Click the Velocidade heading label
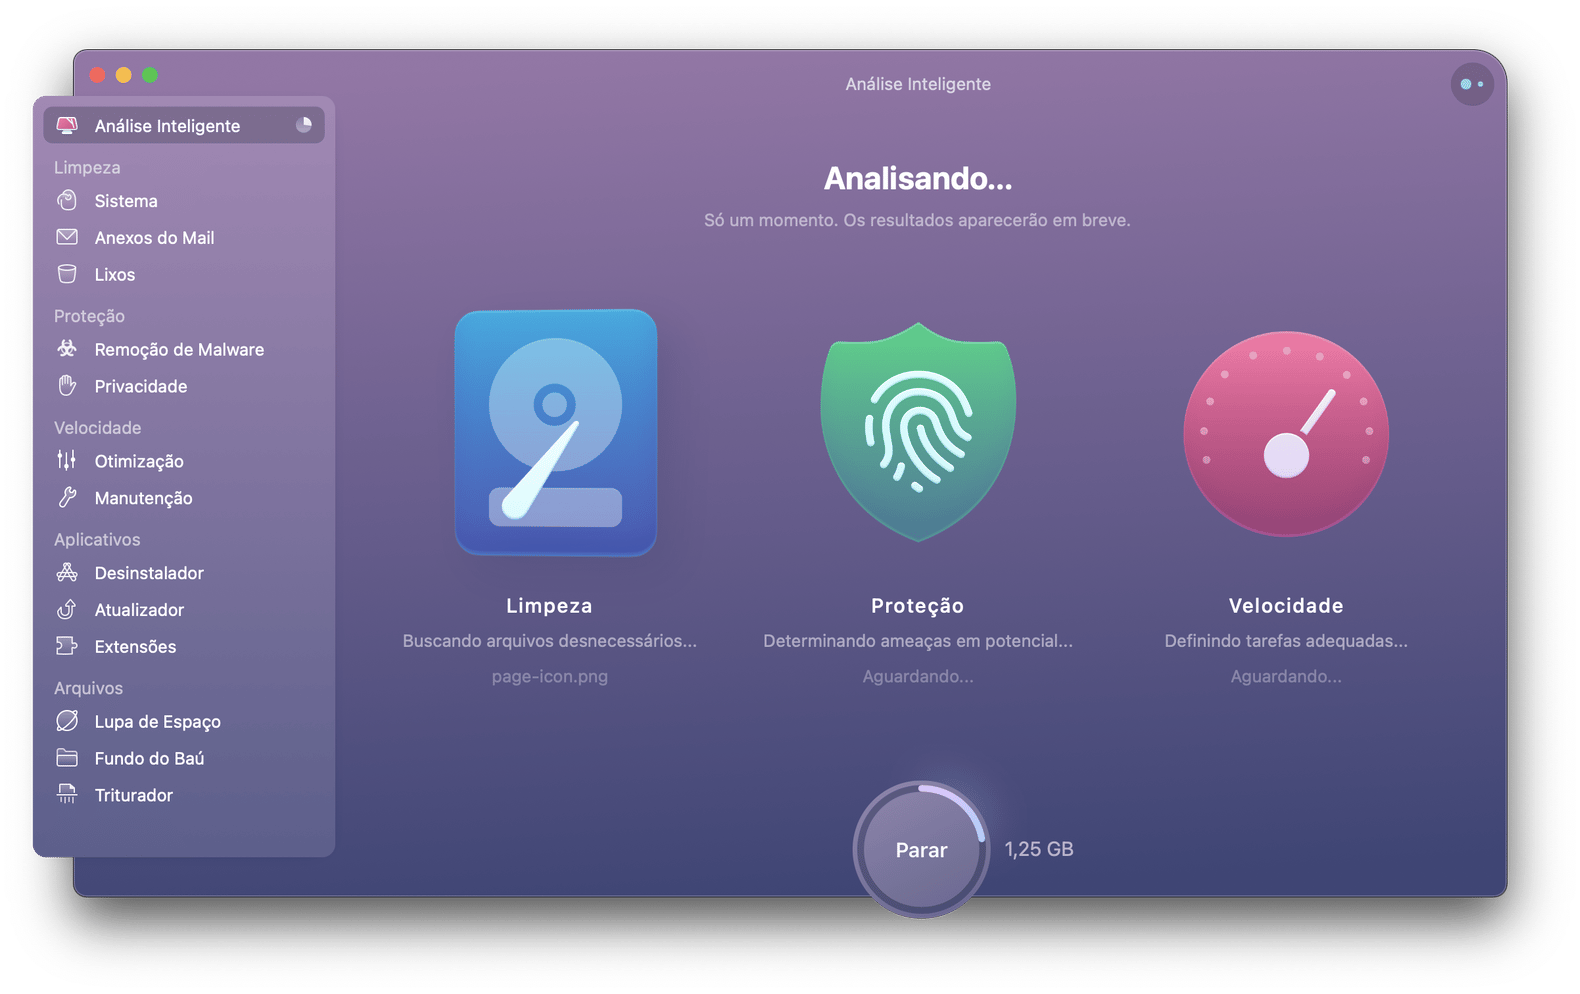Viewport: 1580px width, 994px height. click(1286, 605)
